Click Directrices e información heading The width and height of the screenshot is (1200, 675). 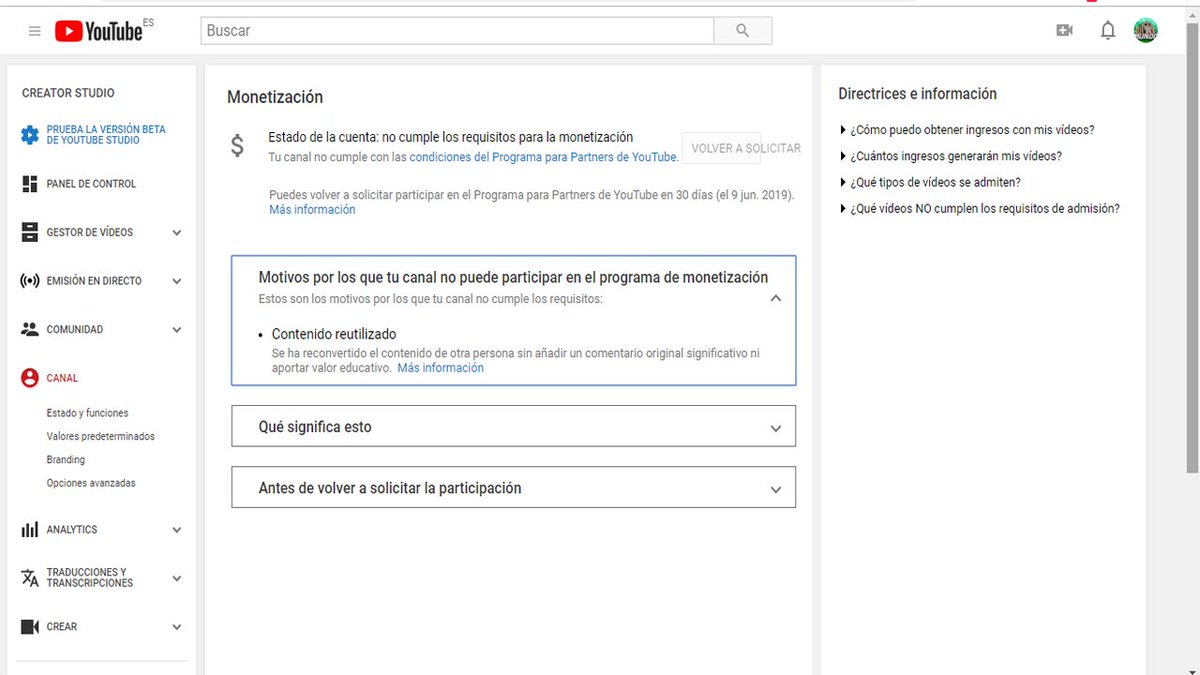pos(917,94)
